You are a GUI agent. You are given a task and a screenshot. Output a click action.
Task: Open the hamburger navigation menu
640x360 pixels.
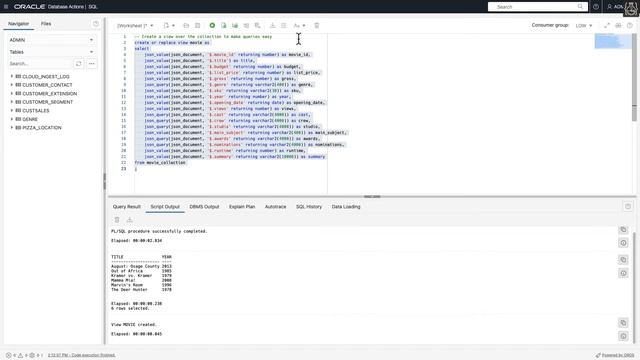pos(6,7)
